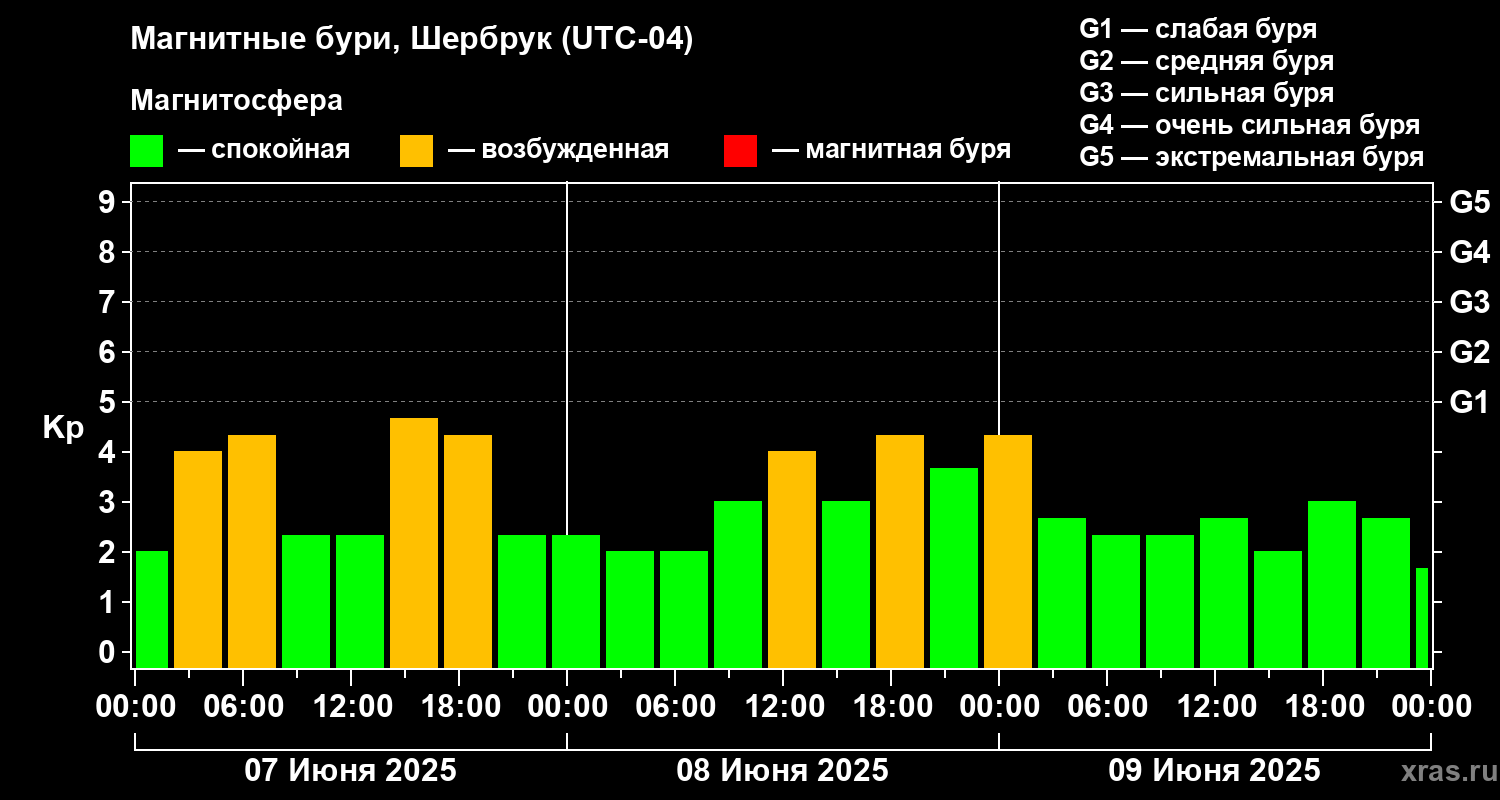Click the '— спокойная' legend label
Image resolution: width=1500 pixels, height=800 pixels.
(264, 150)
